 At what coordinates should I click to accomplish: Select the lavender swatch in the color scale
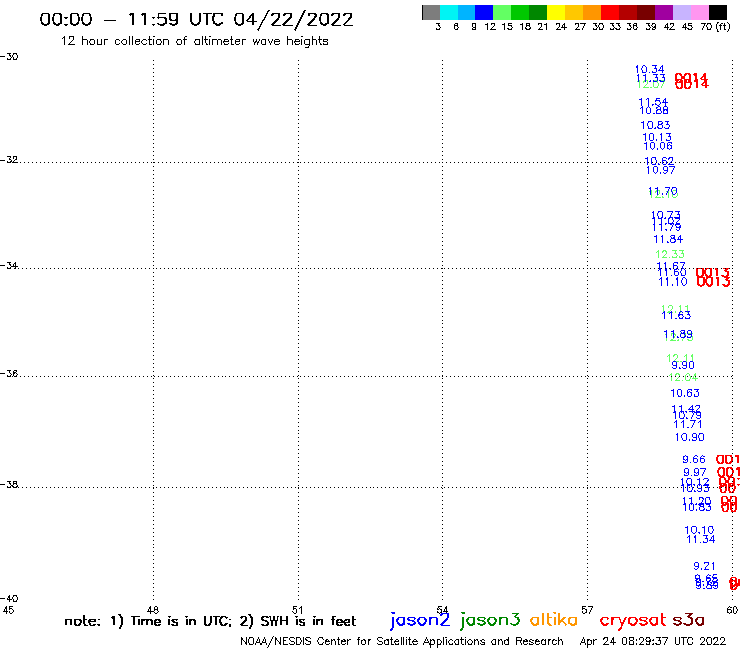[x=681, y=12]
